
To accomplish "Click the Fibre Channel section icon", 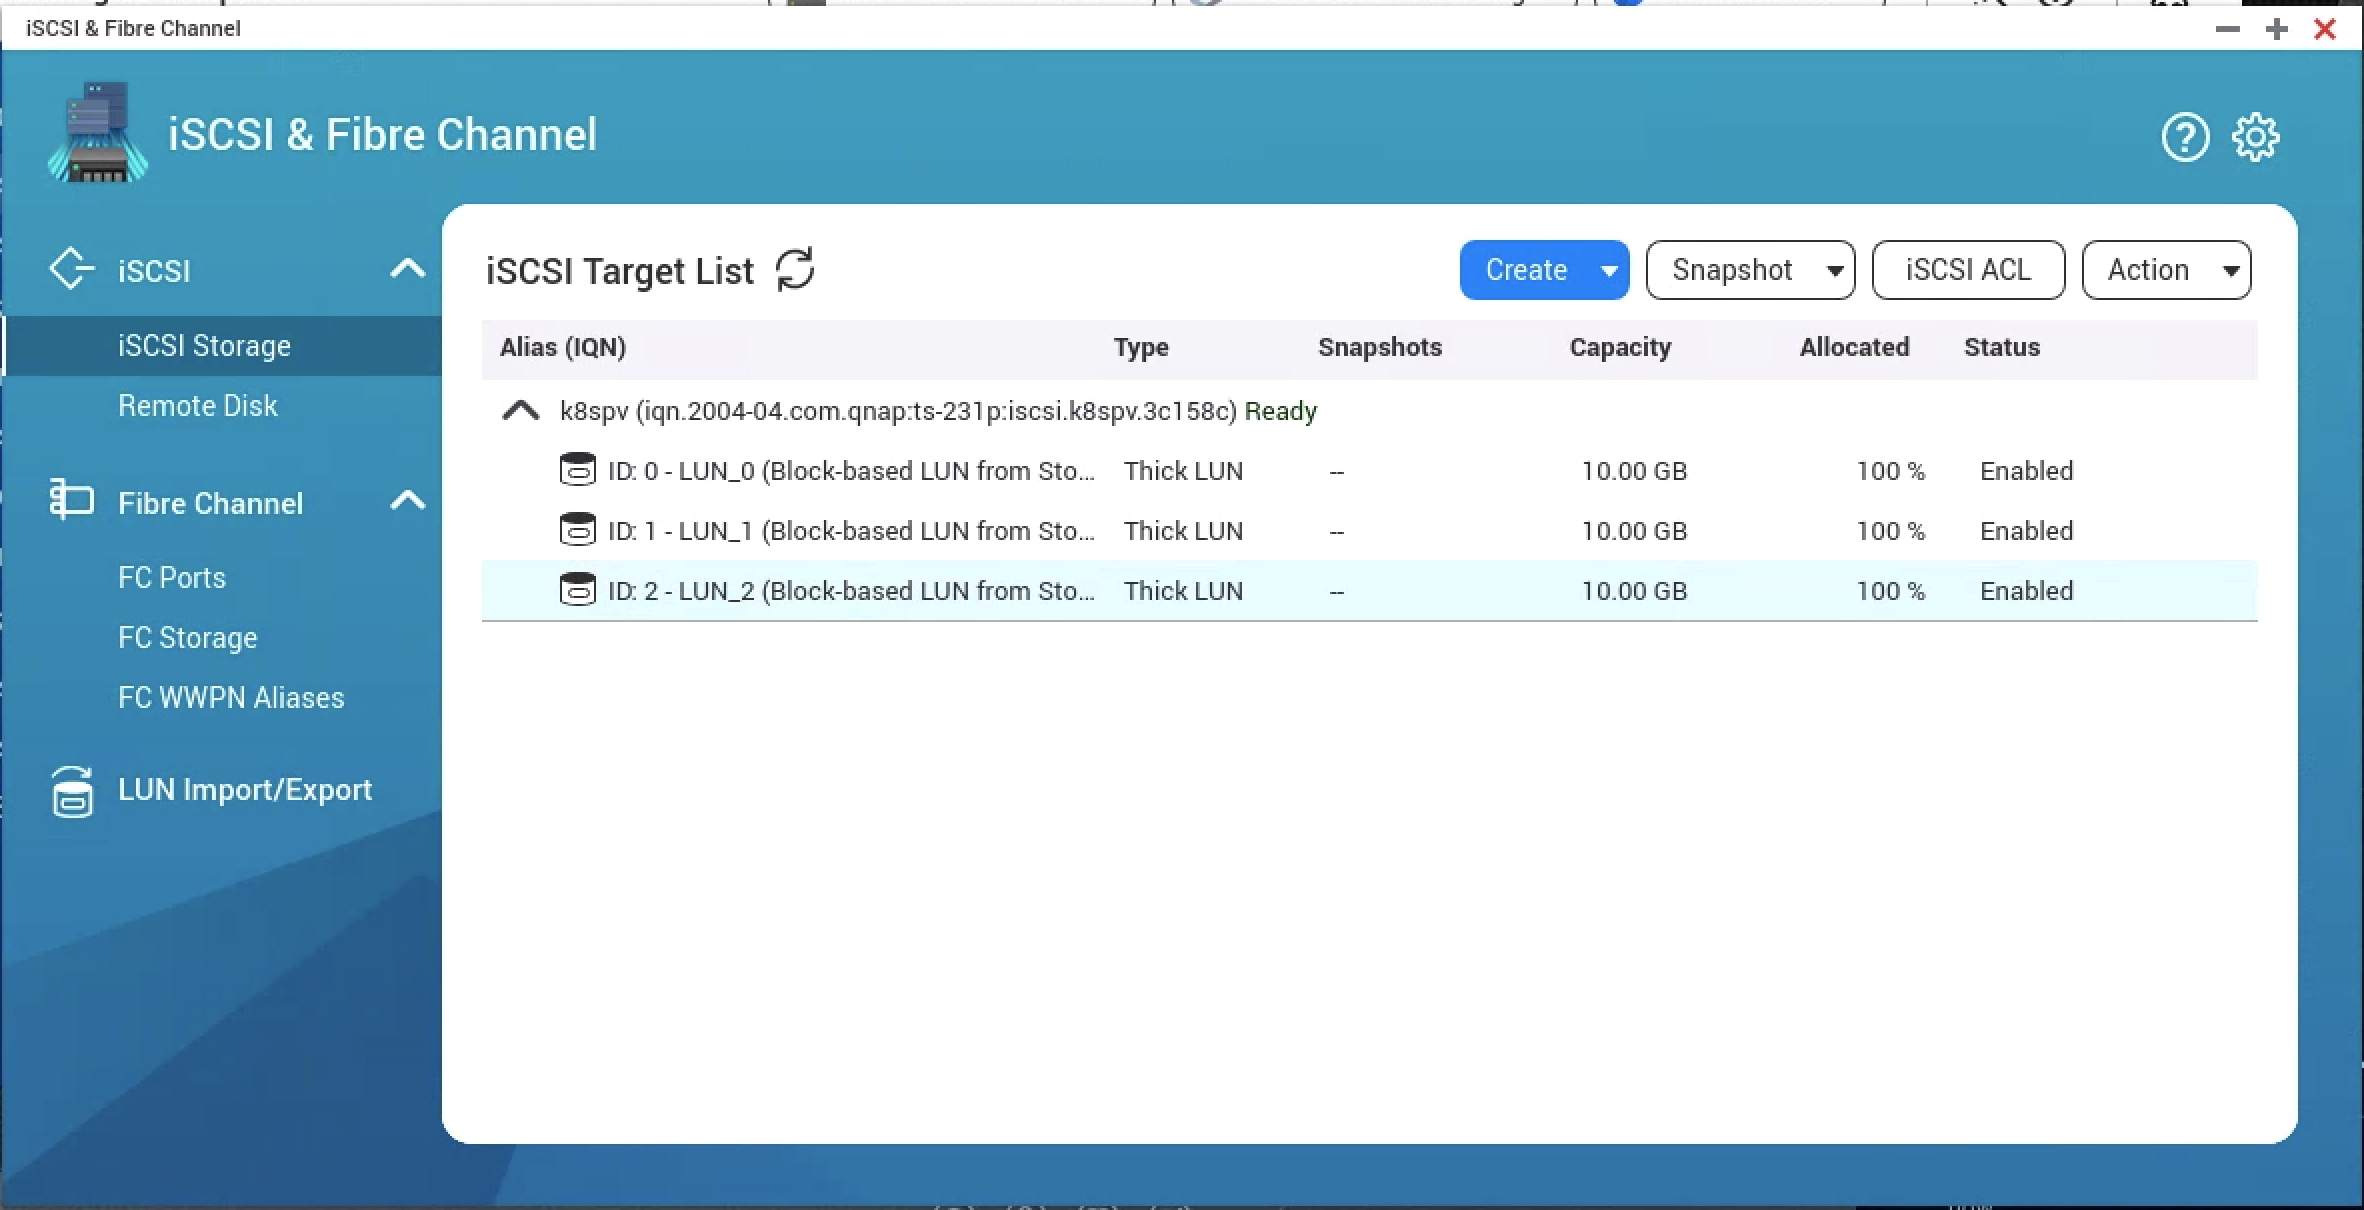I will 71,499.
